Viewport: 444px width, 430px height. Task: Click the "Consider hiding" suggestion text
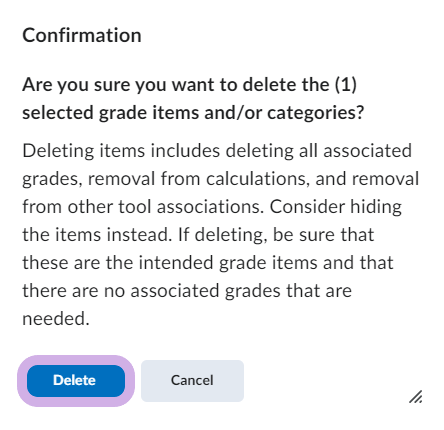336,207
